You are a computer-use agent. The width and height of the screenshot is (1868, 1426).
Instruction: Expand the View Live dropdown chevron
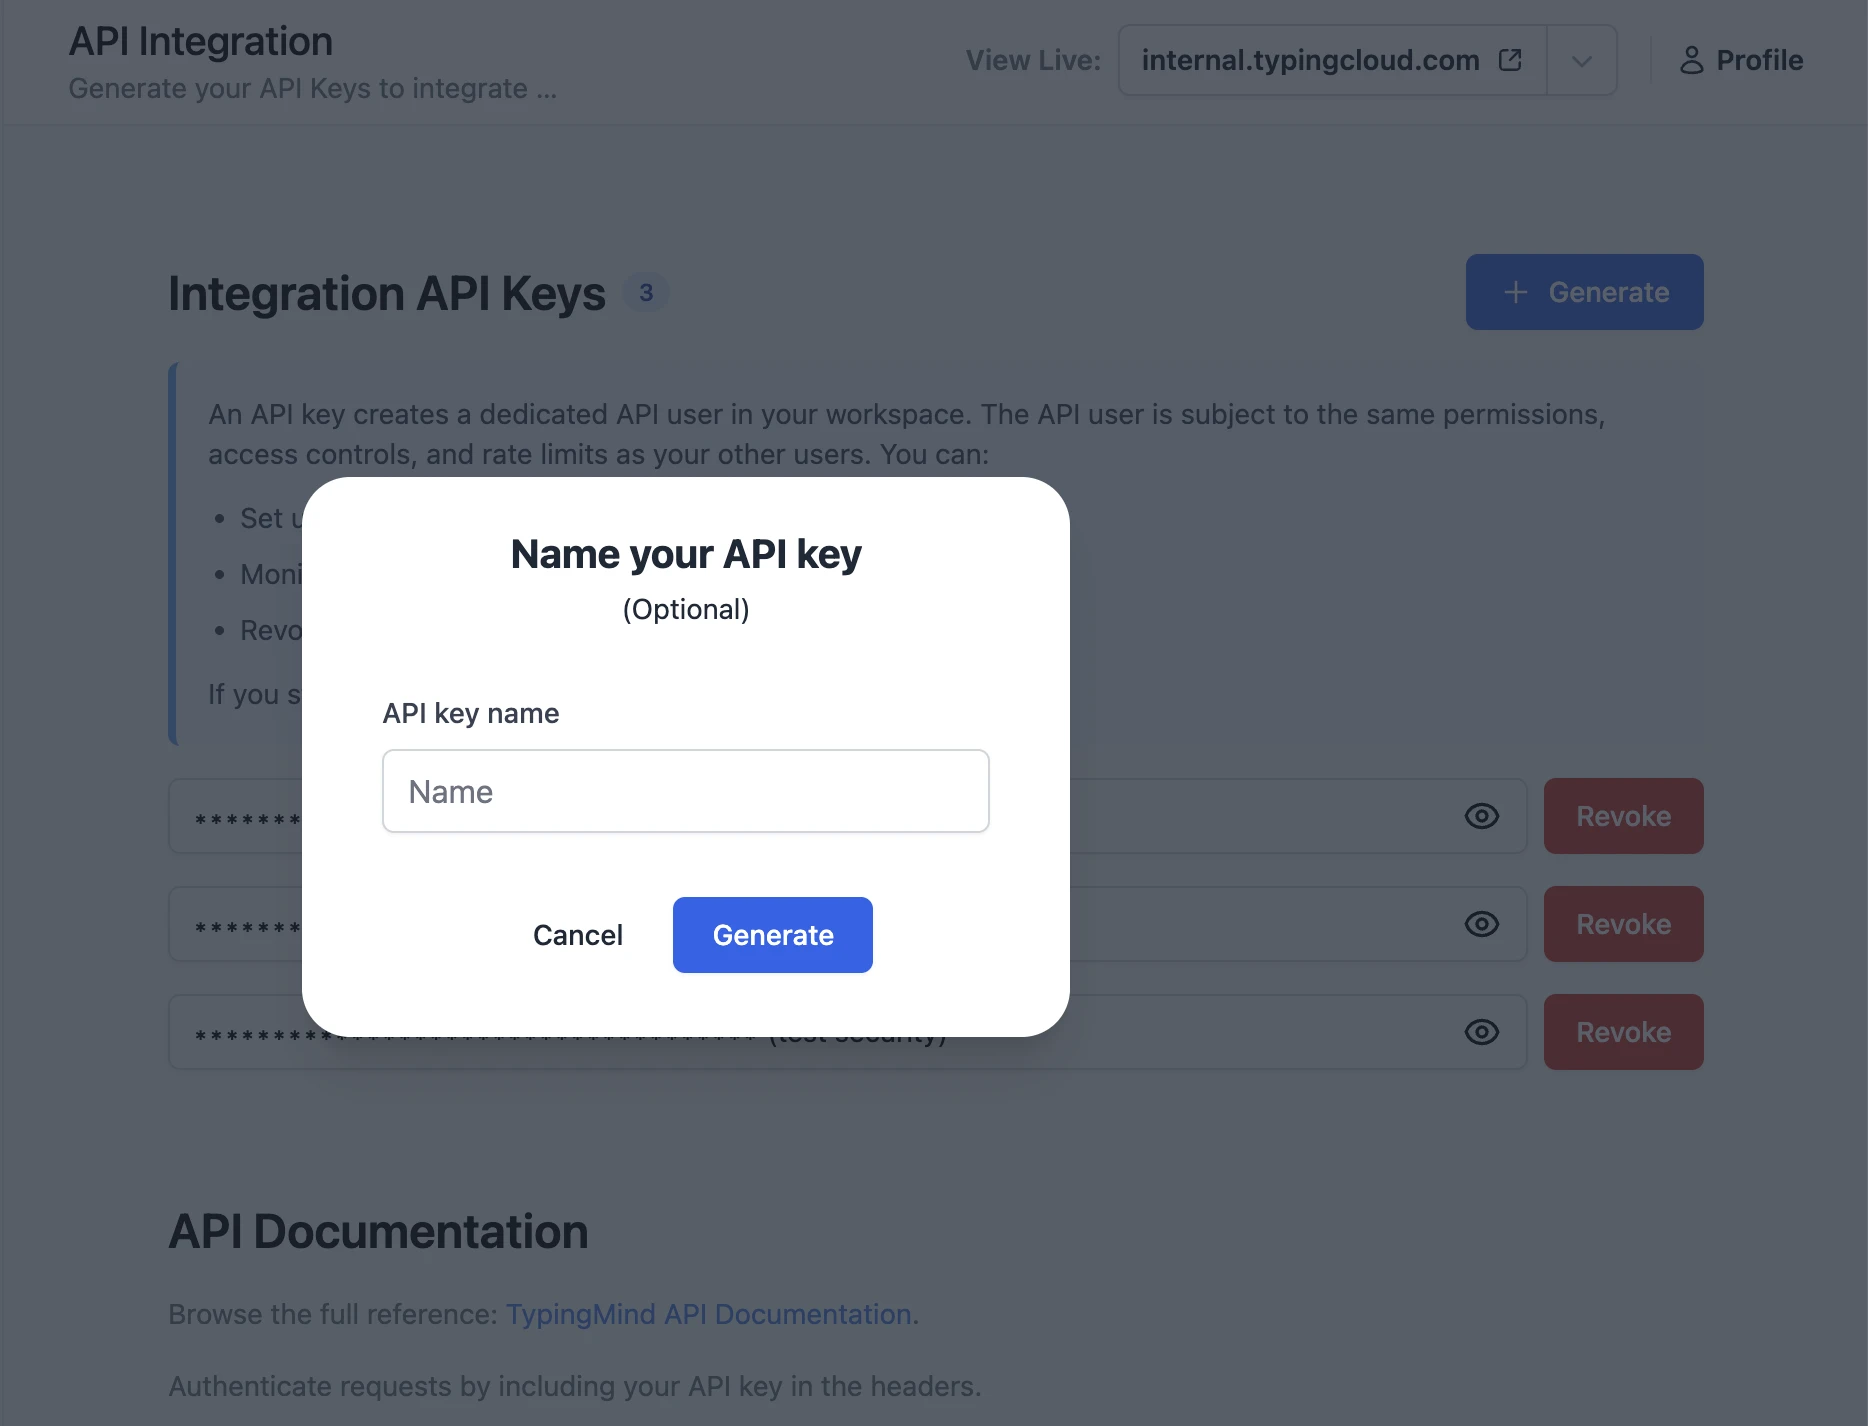click(1582, 60)
